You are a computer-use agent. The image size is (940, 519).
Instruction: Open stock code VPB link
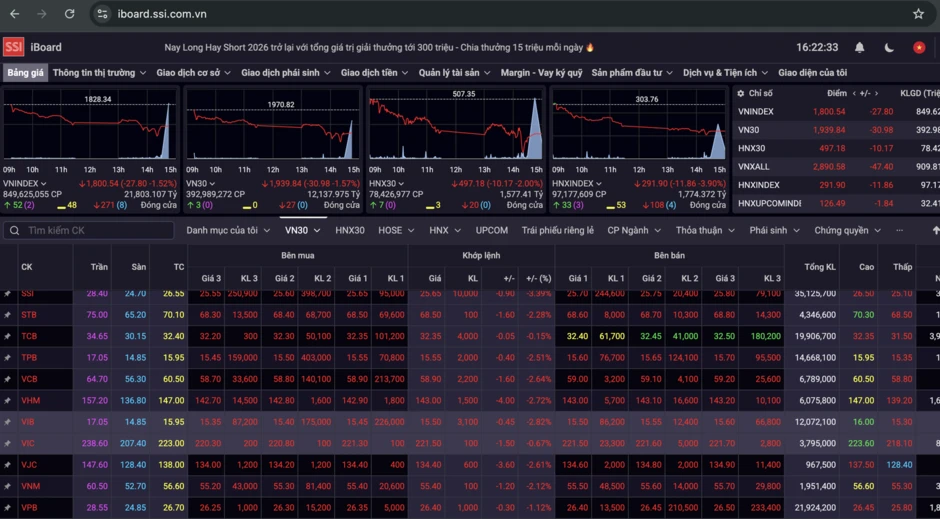[x=29, y=508]
